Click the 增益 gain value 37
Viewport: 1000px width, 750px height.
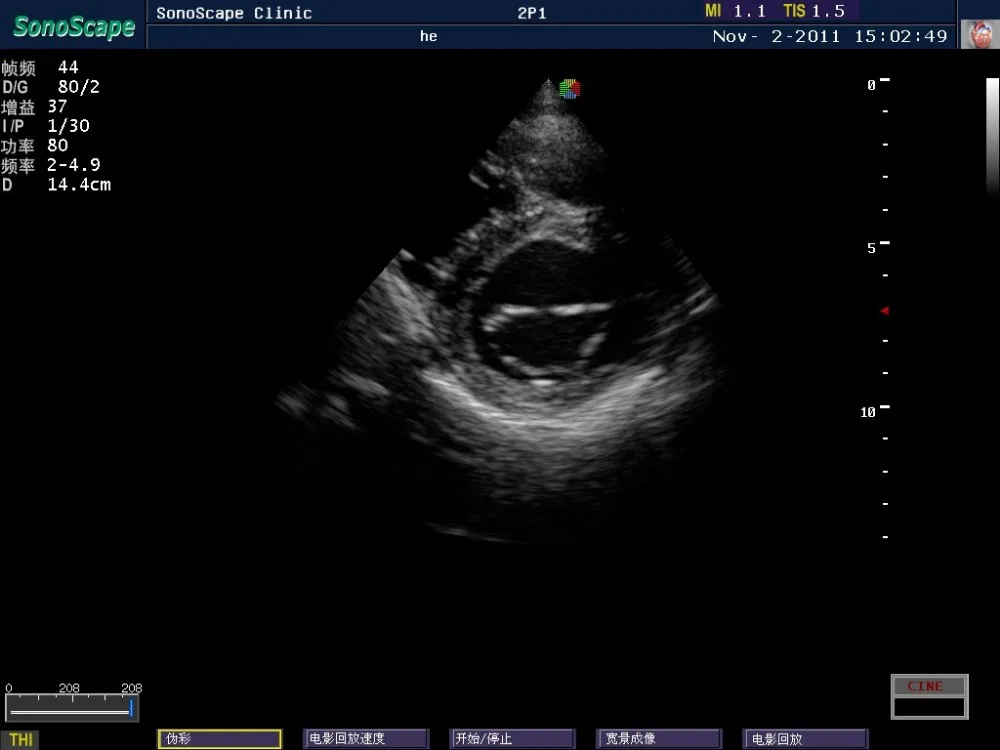click(x=57, y=106)
